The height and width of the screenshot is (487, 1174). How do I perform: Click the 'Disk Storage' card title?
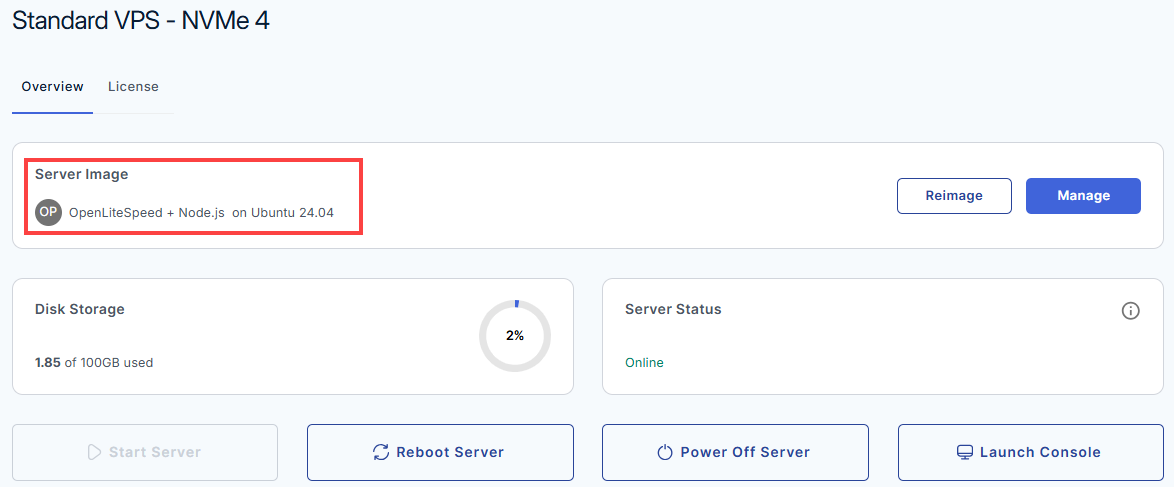point(80,309)
